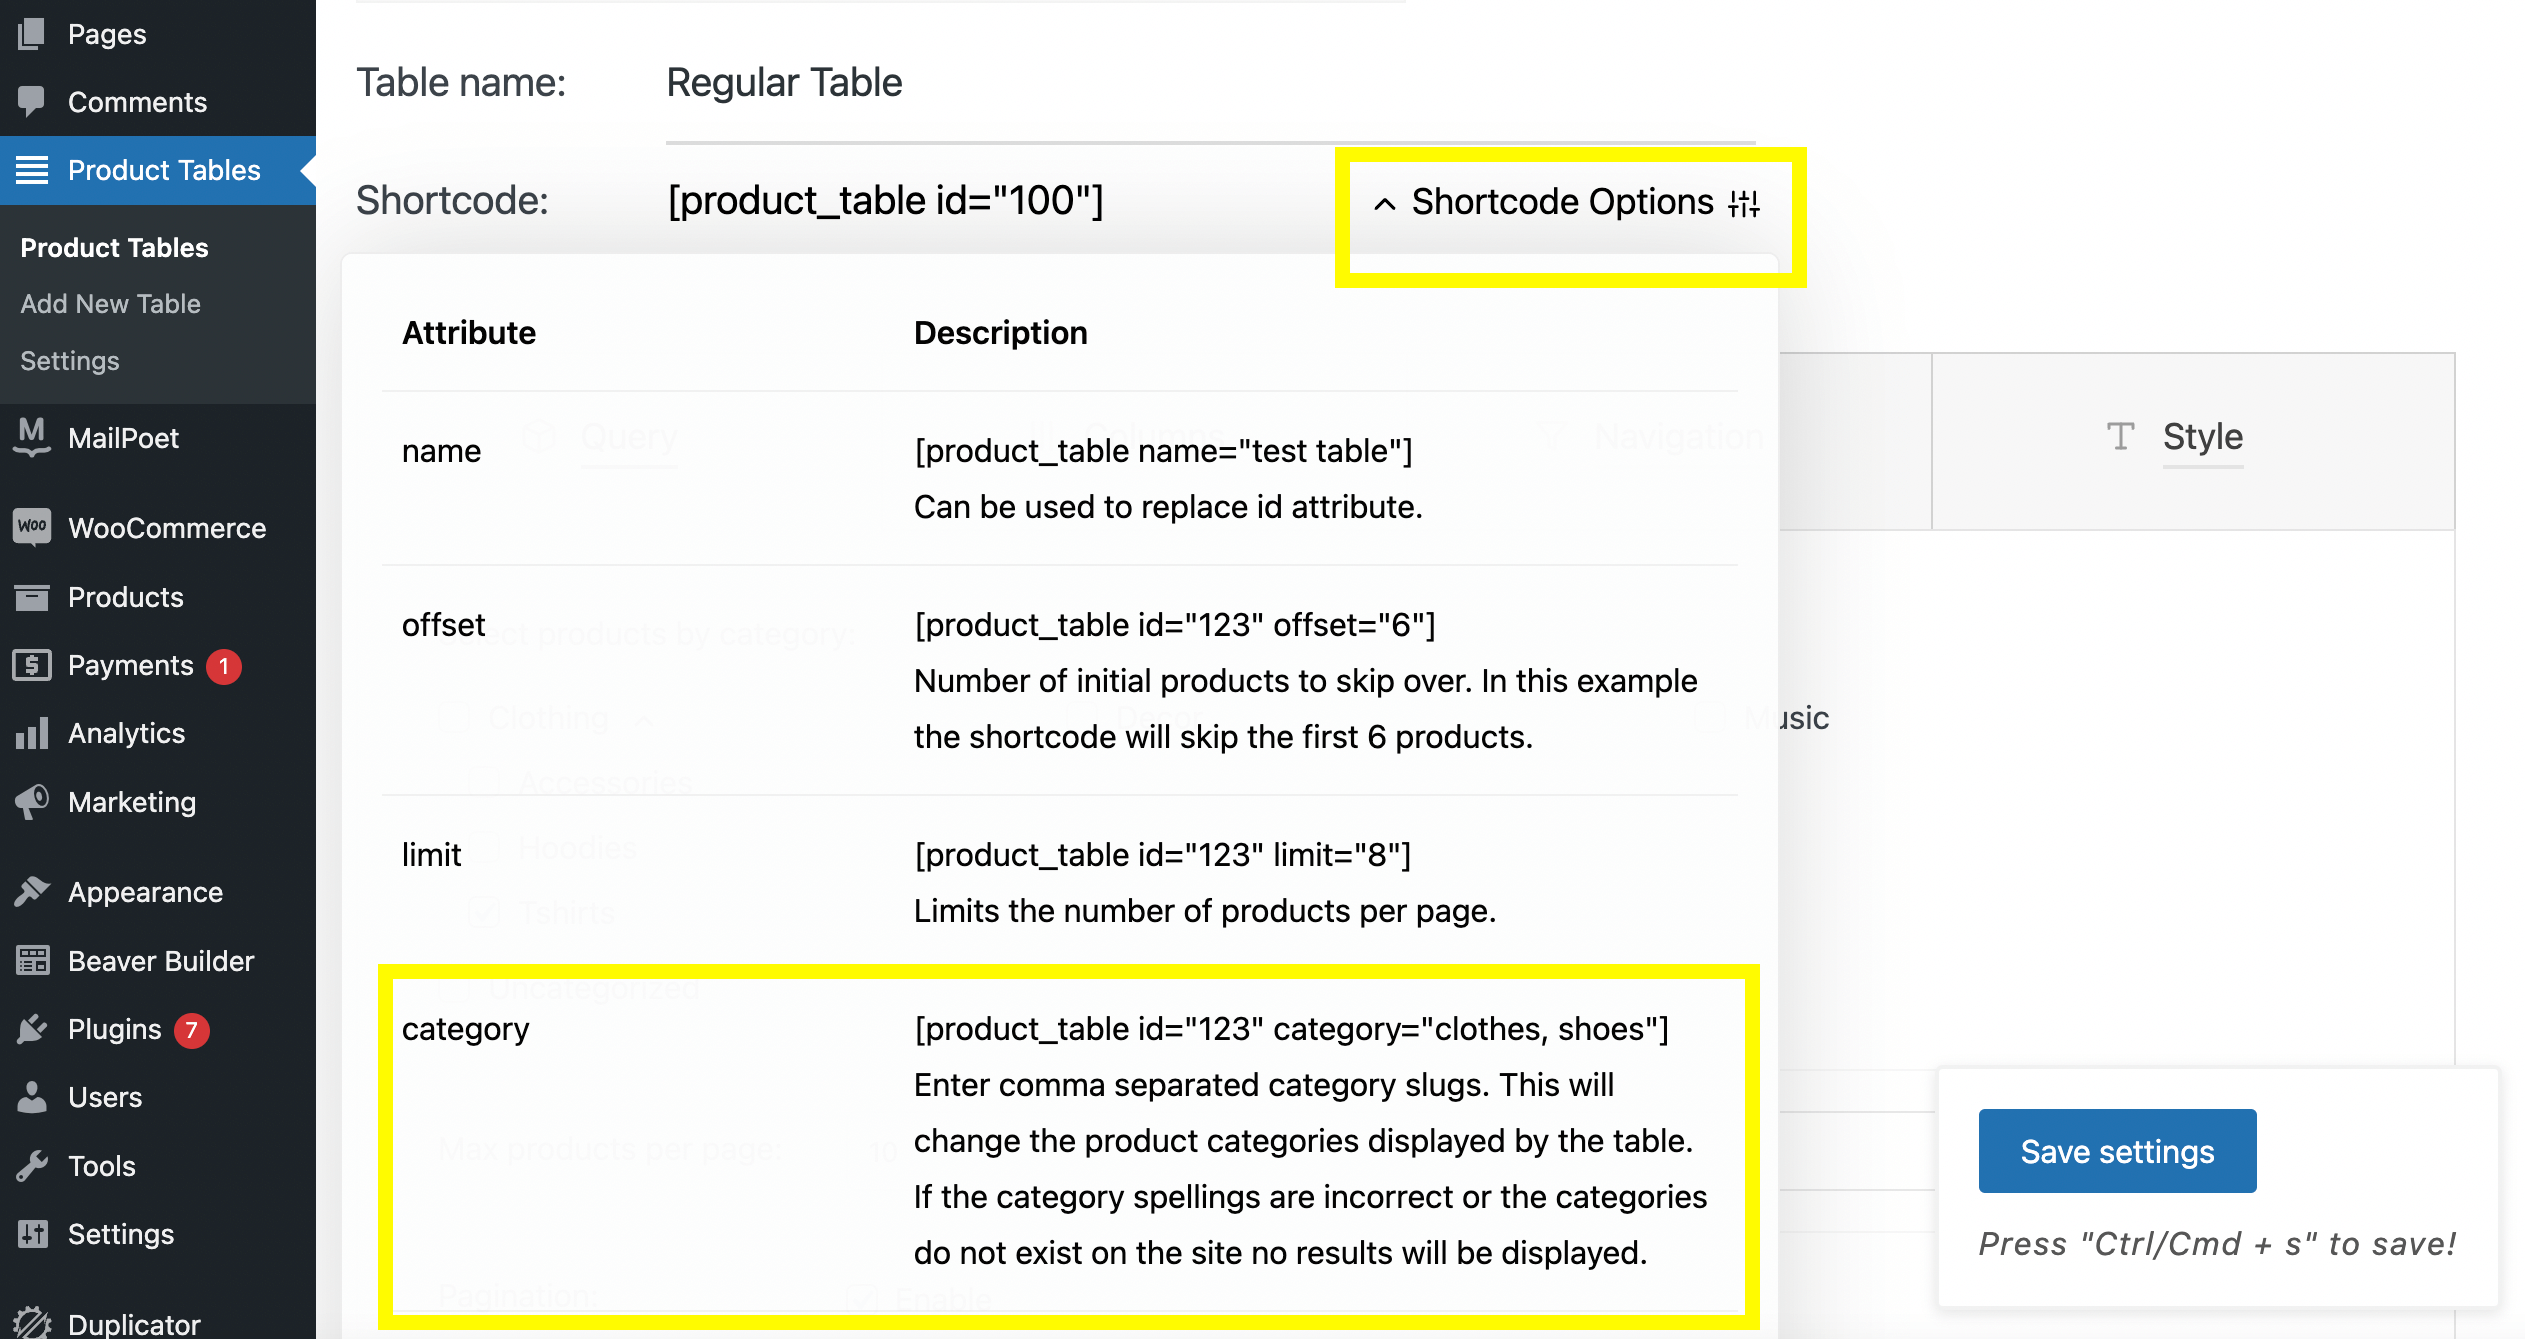Click the Comments speech bubble icon
2525x1339 pixels.
point(32,101)
